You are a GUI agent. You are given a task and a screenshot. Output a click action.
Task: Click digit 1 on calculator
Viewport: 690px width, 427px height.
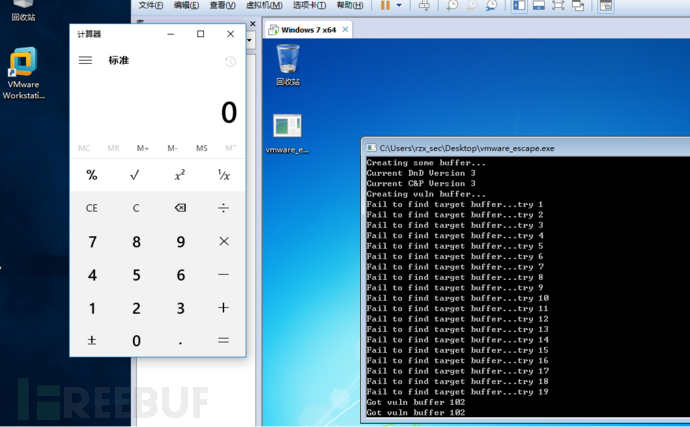pos(92,308)
